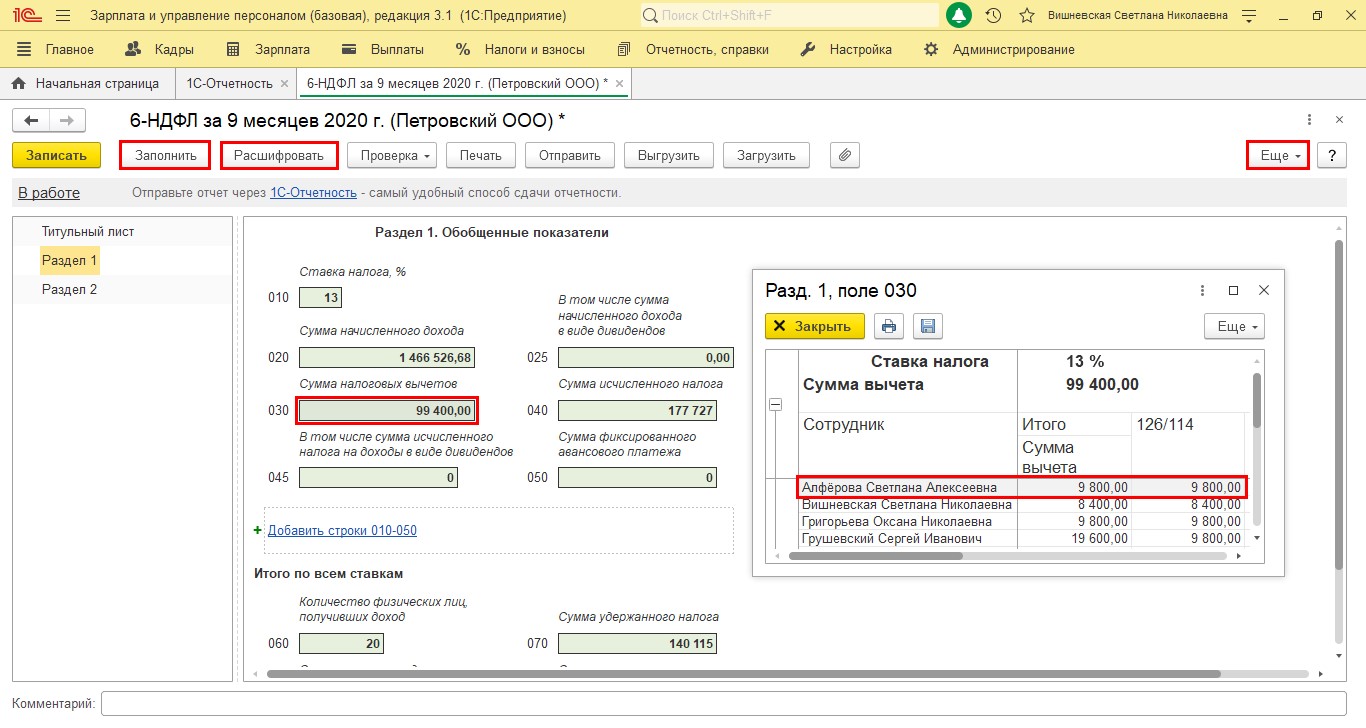Image resolution: width=1366 pixels, height=728 pixels.
Task: Close the 6-НДФЛ за 9 месяцев tab
Action: pos(619,84)
